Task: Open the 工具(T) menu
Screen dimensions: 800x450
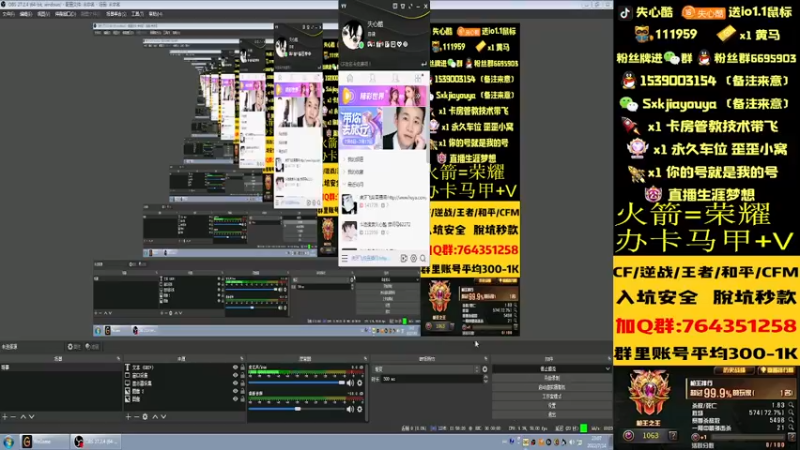Action: pos(137,14)
